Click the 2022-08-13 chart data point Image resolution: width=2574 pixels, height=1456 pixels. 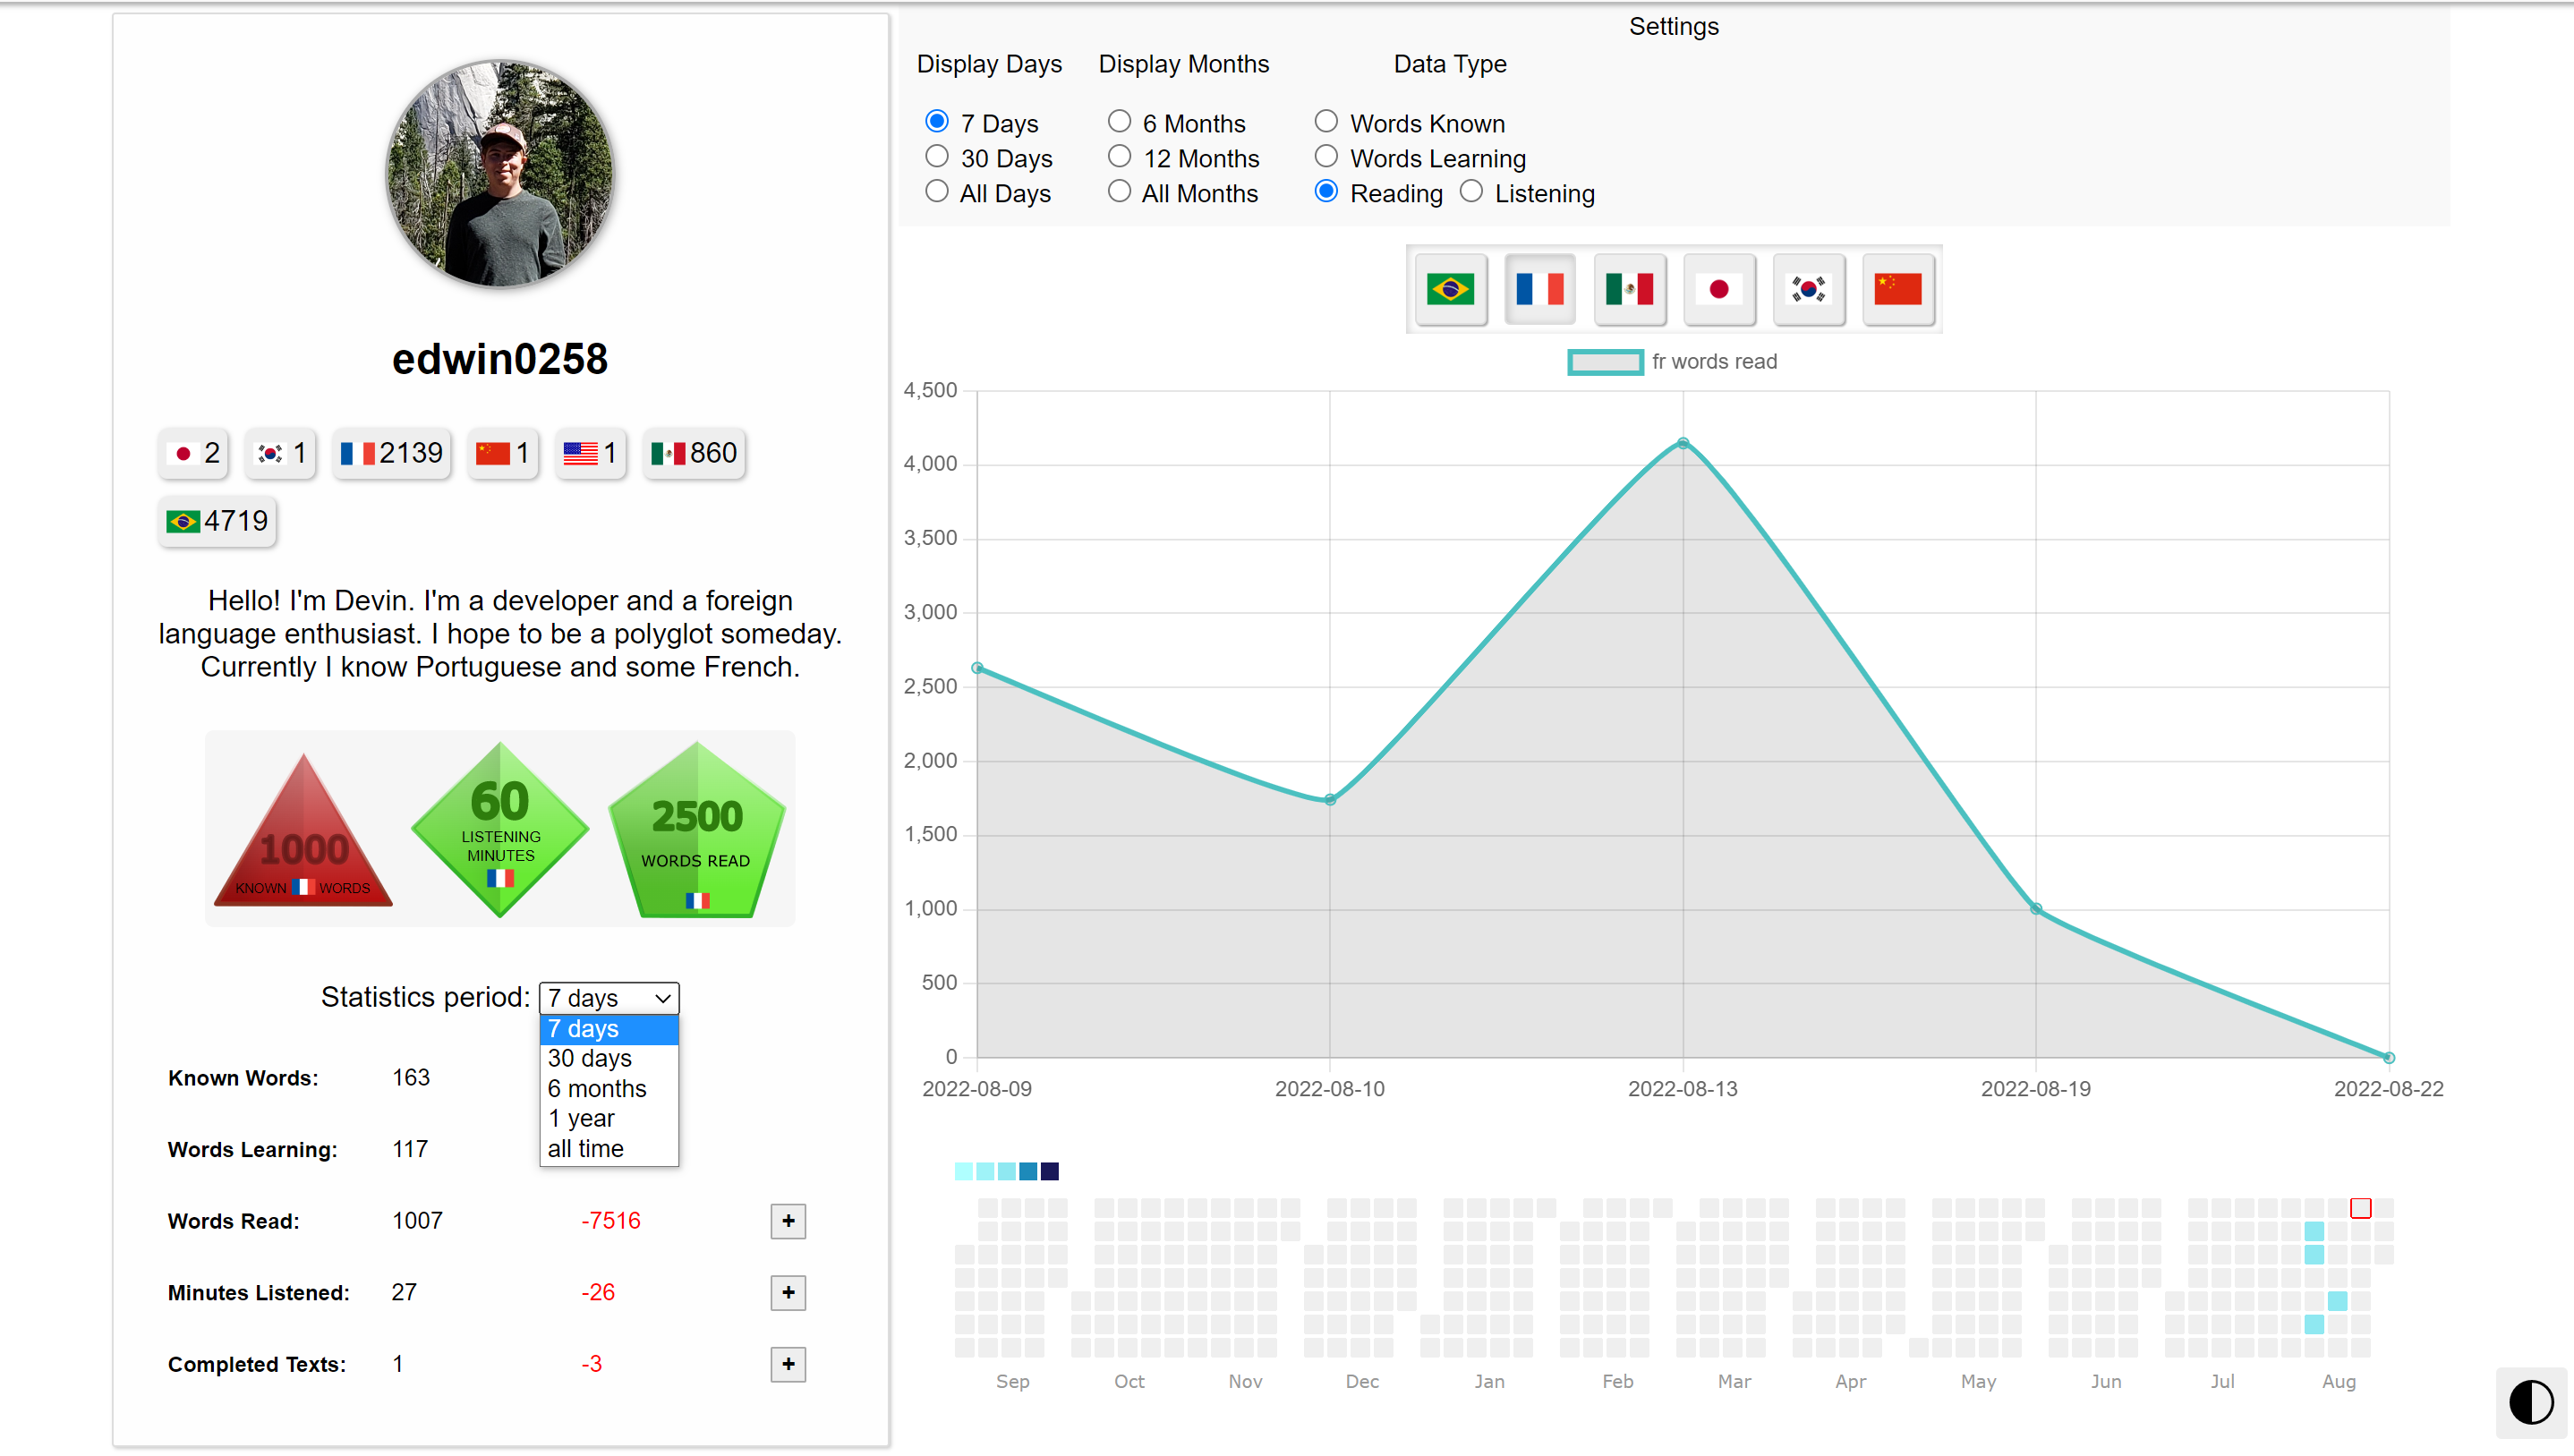(x=1683, y=443)
